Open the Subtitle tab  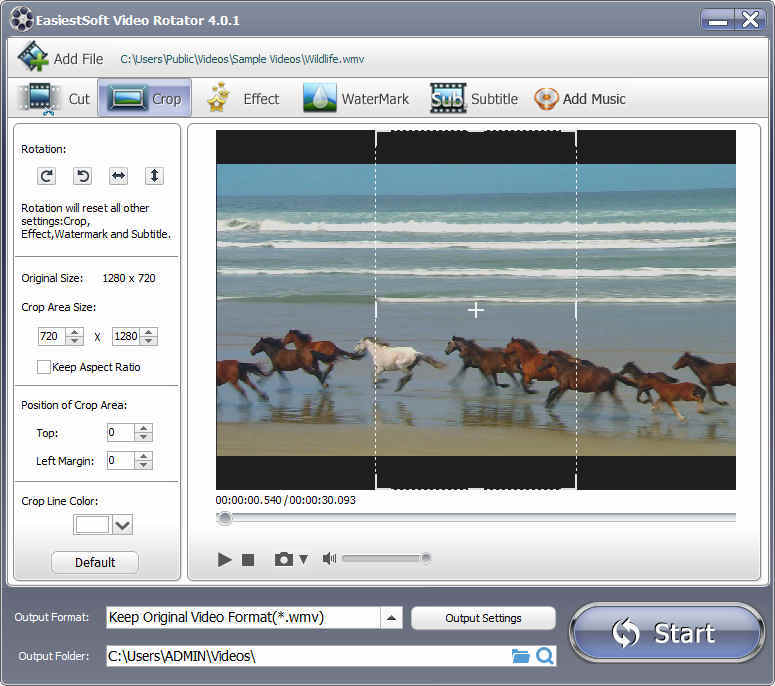[x=474, y=98]
